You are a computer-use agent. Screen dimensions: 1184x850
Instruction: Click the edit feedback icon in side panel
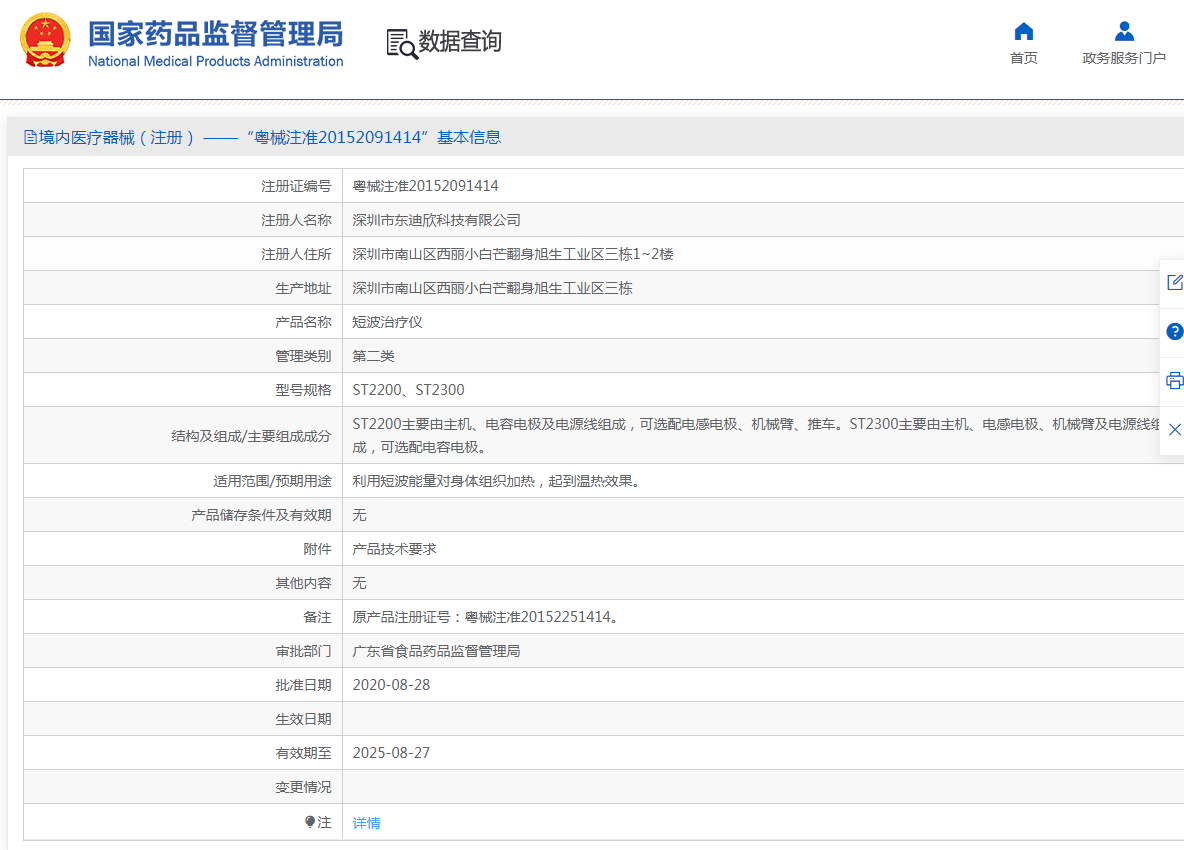(x=1174, y=282)
